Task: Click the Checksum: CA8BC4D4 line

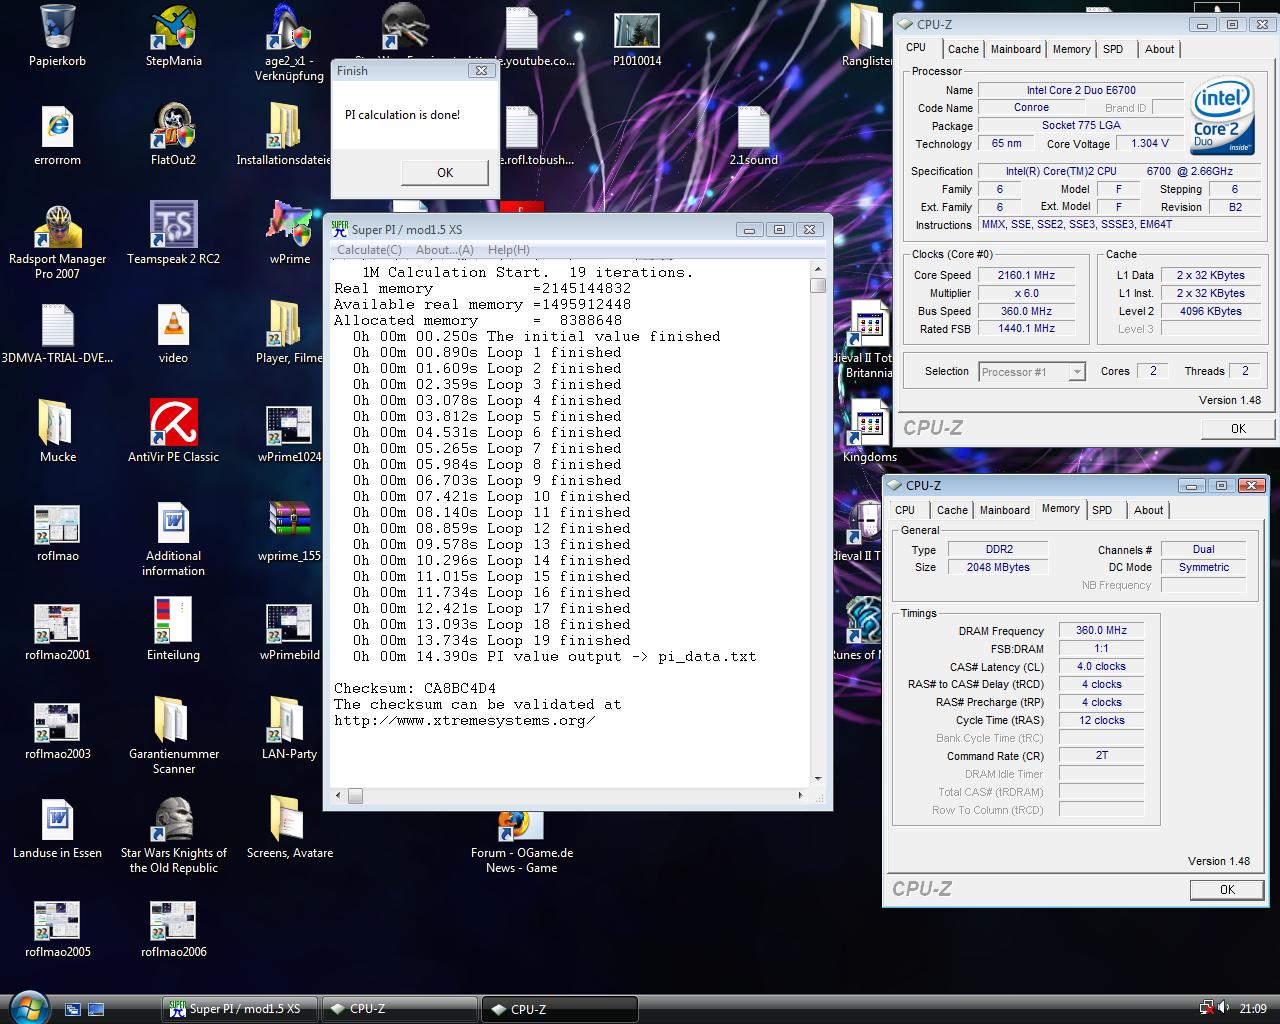Action: (x=415, y=688)
